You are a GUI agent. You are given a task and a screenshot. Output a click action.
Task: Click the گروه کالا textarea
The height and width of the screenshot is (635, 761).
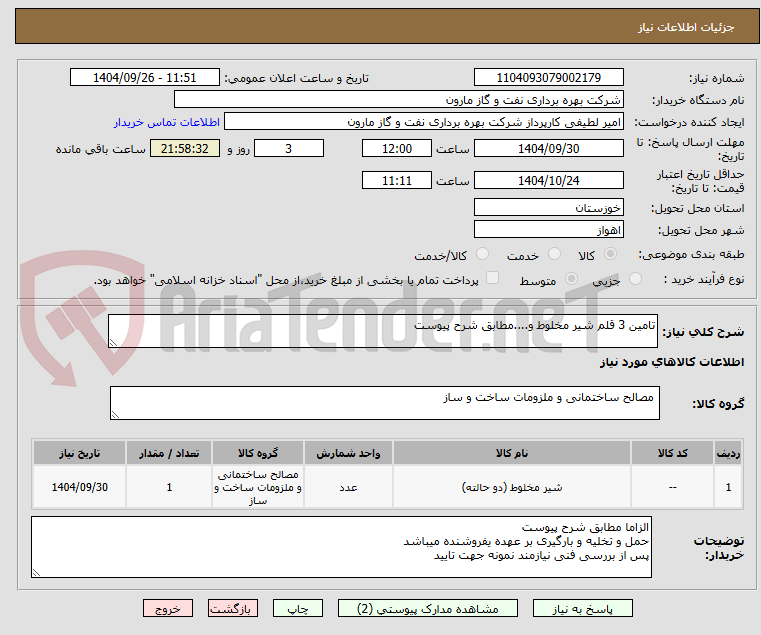[385, 403]
